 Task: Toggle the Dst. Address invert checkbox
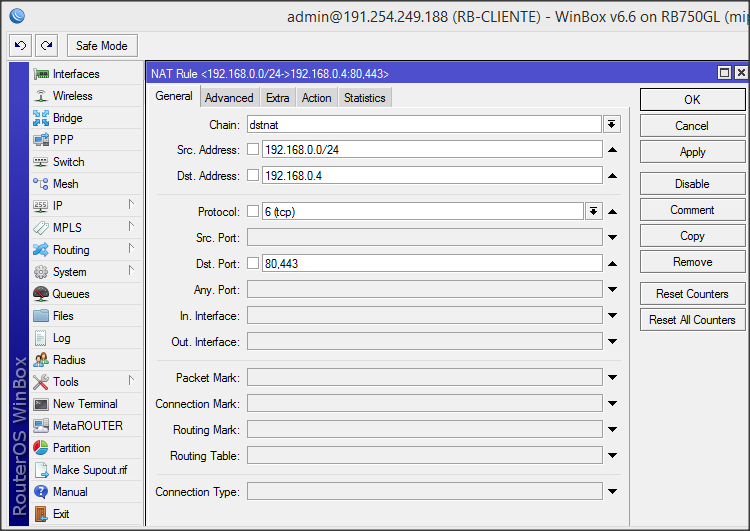(253, 175)
